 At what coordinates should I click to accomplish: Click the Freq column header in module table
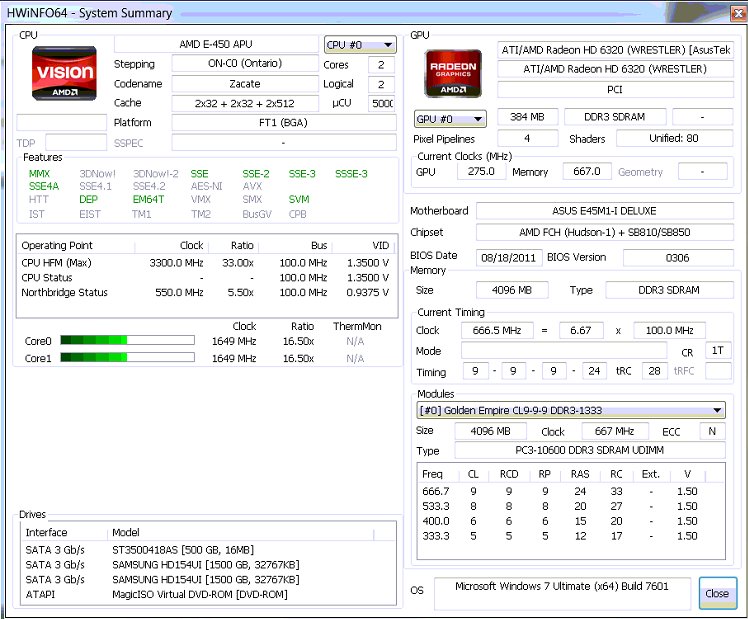438,474
